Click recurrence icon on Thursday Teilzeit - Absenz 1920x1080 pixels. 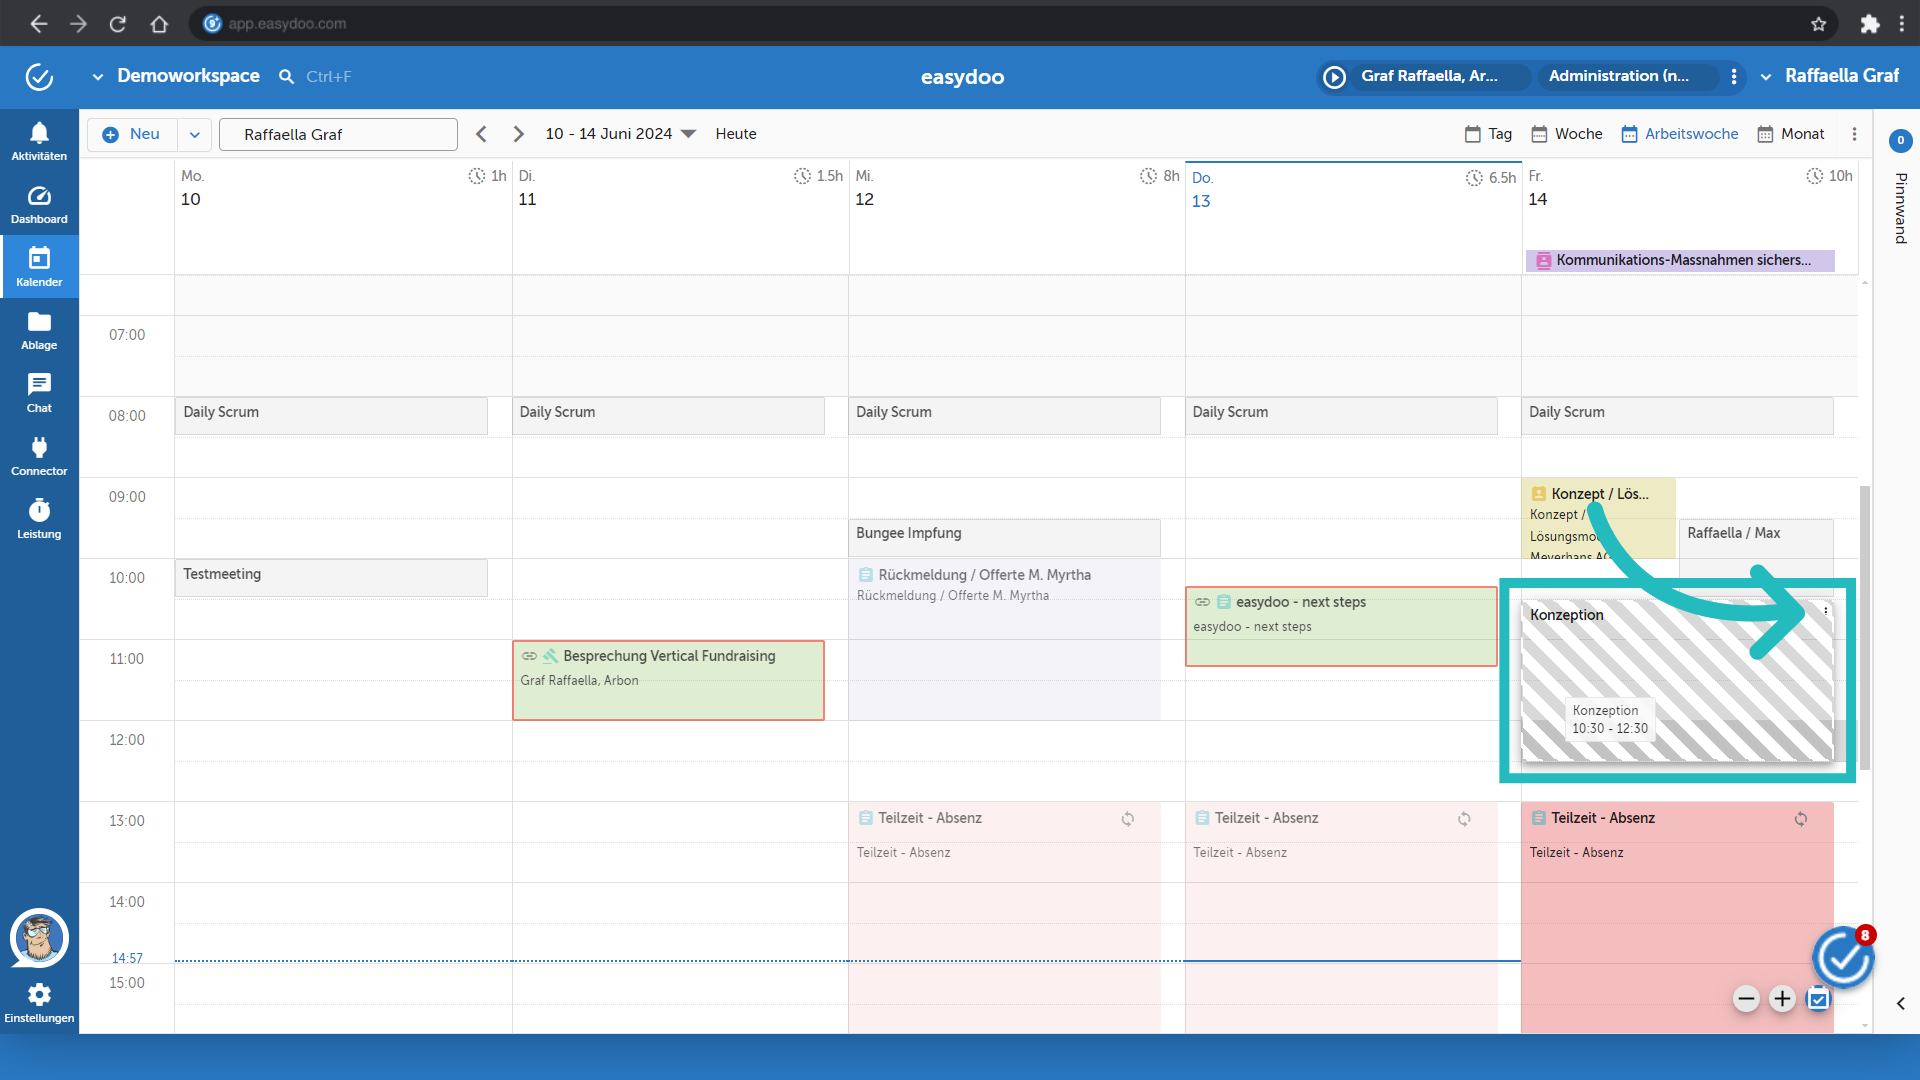(1464, 819)
